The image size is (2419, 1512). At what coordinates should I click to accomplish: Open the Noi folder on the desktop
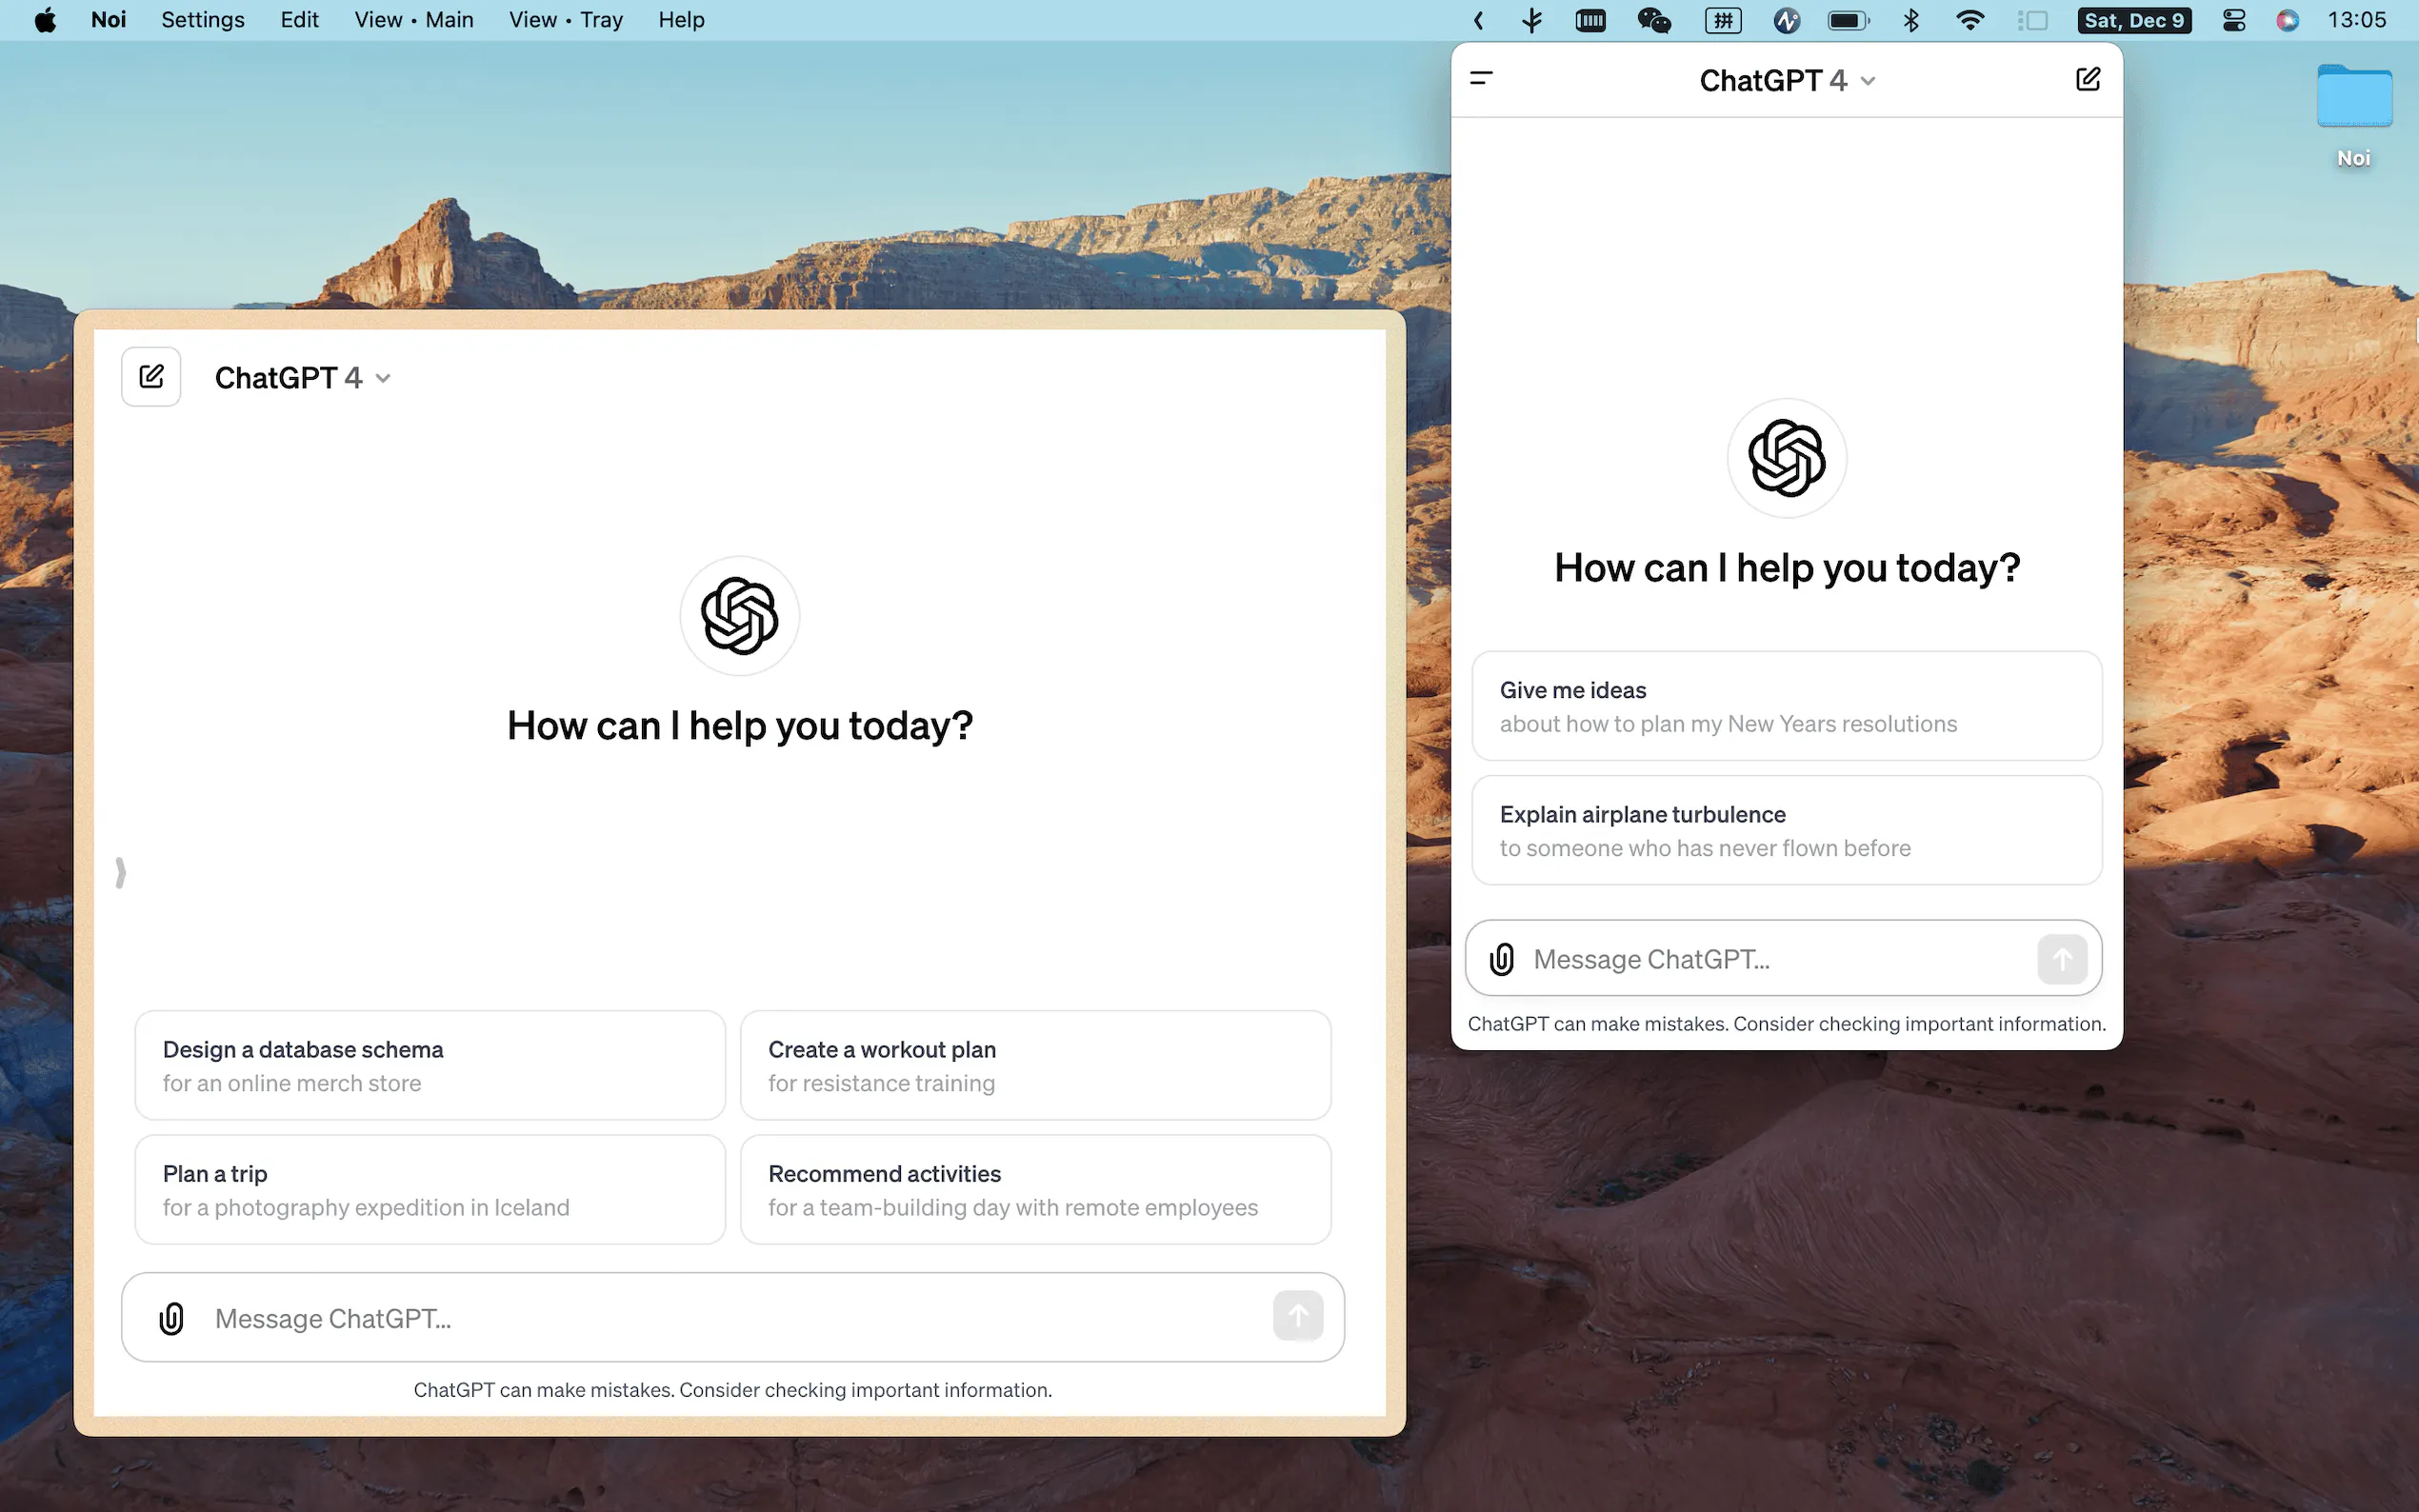(2354, 115)
